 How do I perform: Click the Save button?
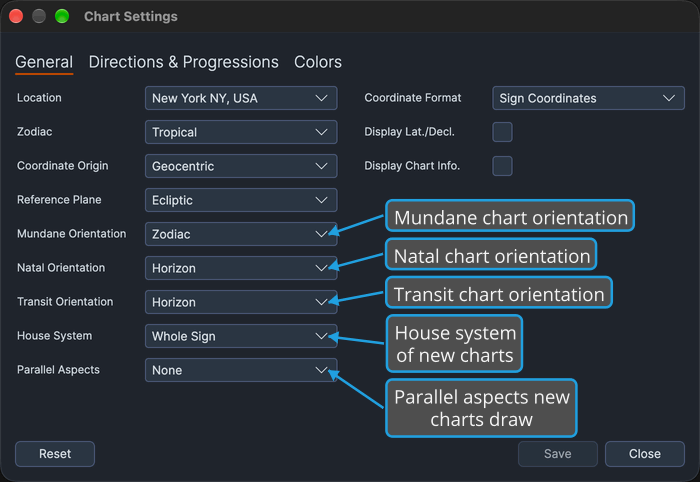[558, 454]
